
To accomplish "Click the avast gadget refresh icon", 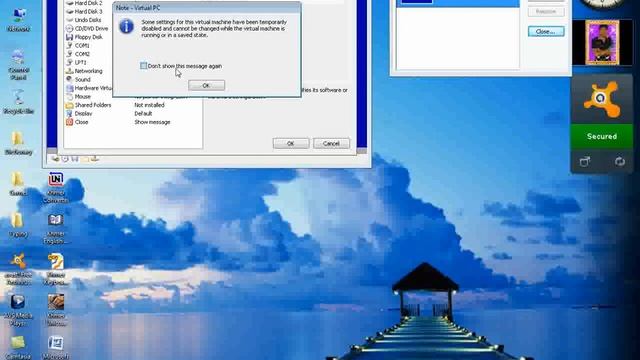I will tap(620, 162).
